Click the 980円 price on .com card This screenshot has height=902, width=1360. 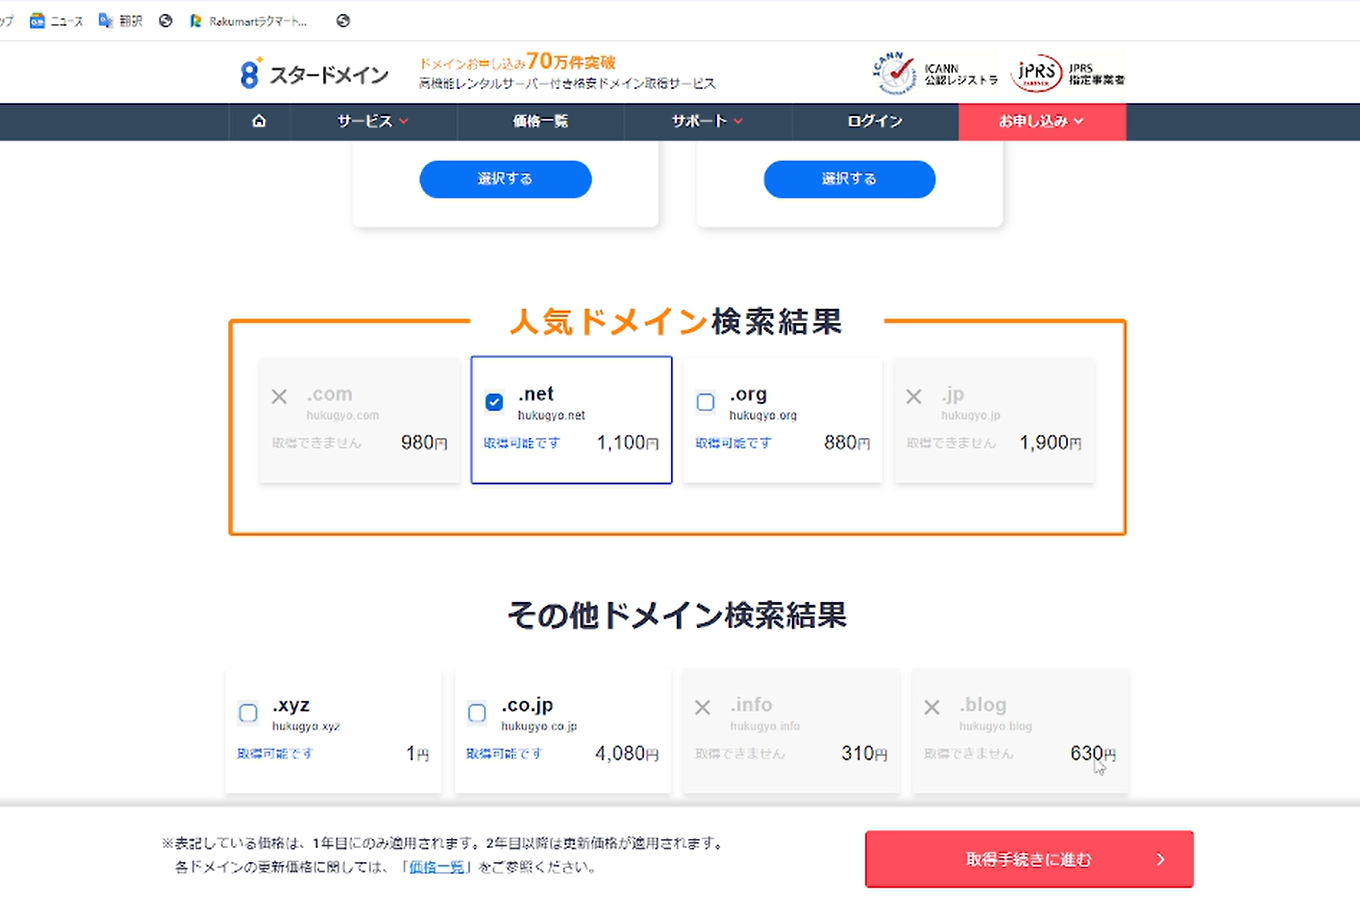point(424,443)
